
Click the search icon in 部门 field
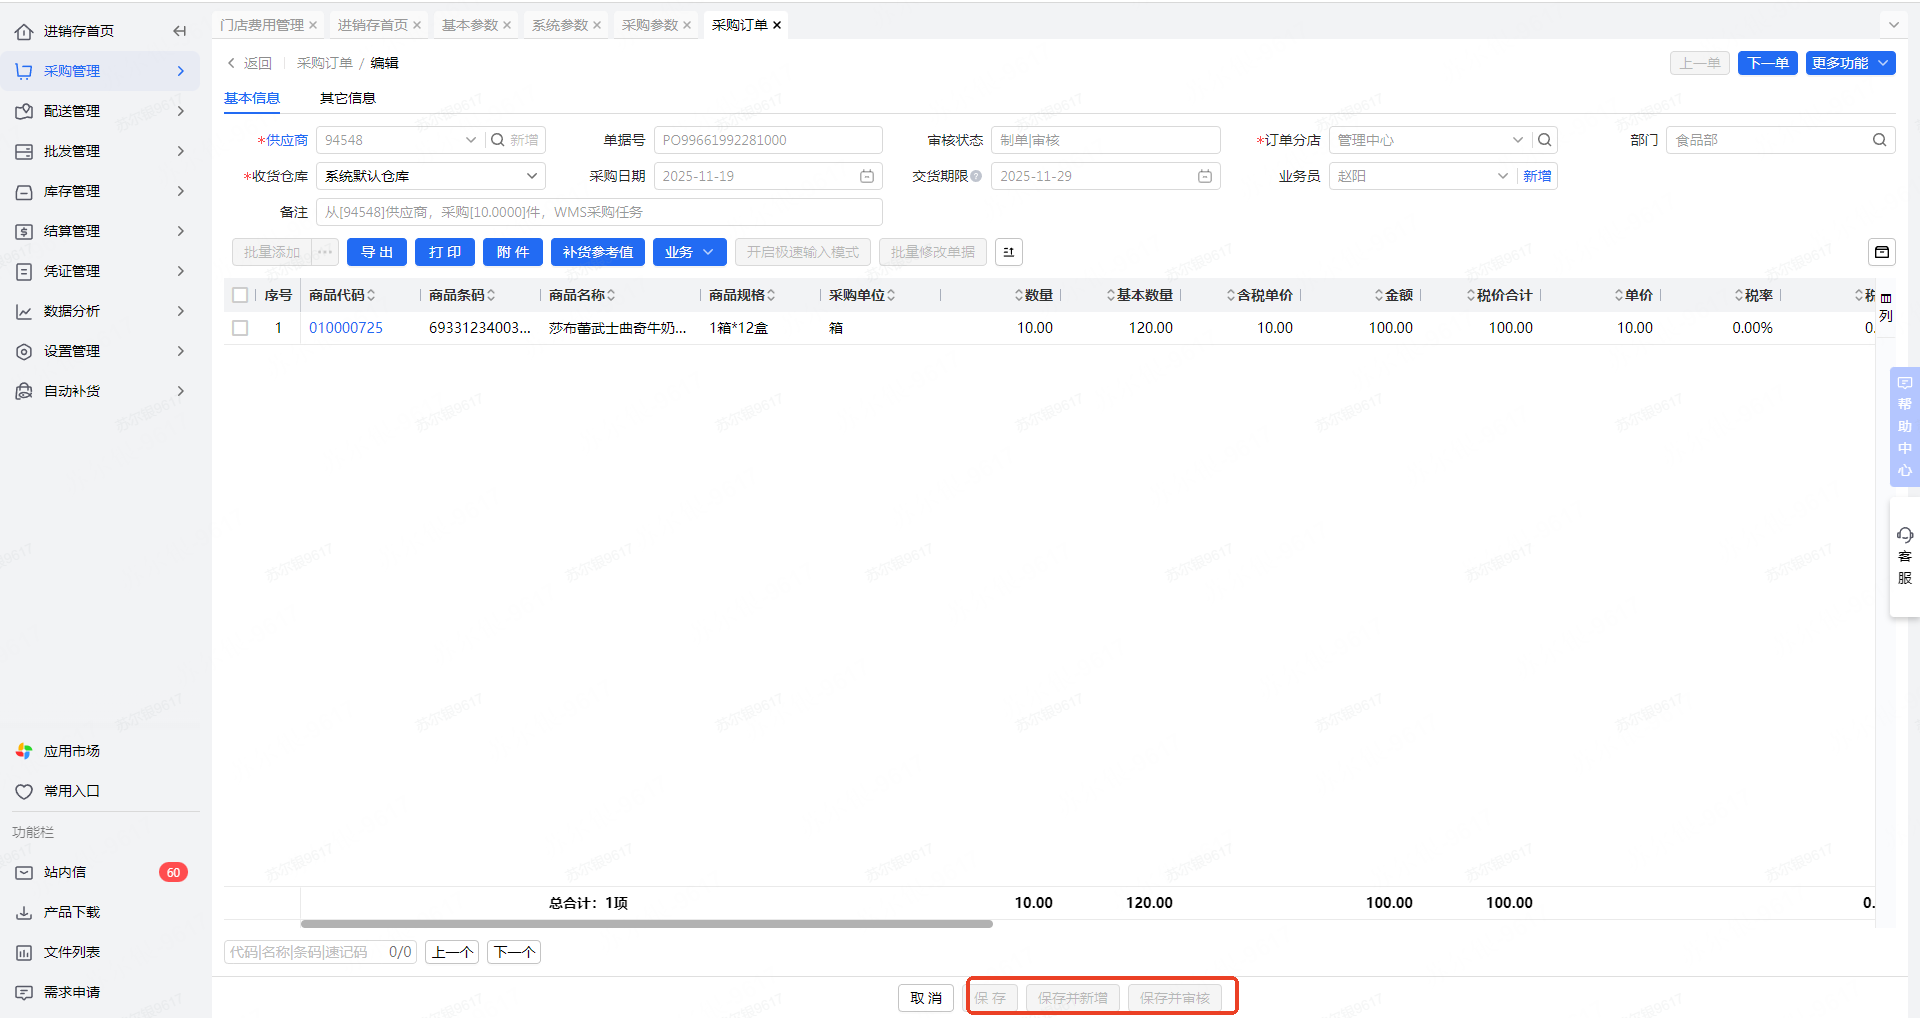tap(1879, 140)
